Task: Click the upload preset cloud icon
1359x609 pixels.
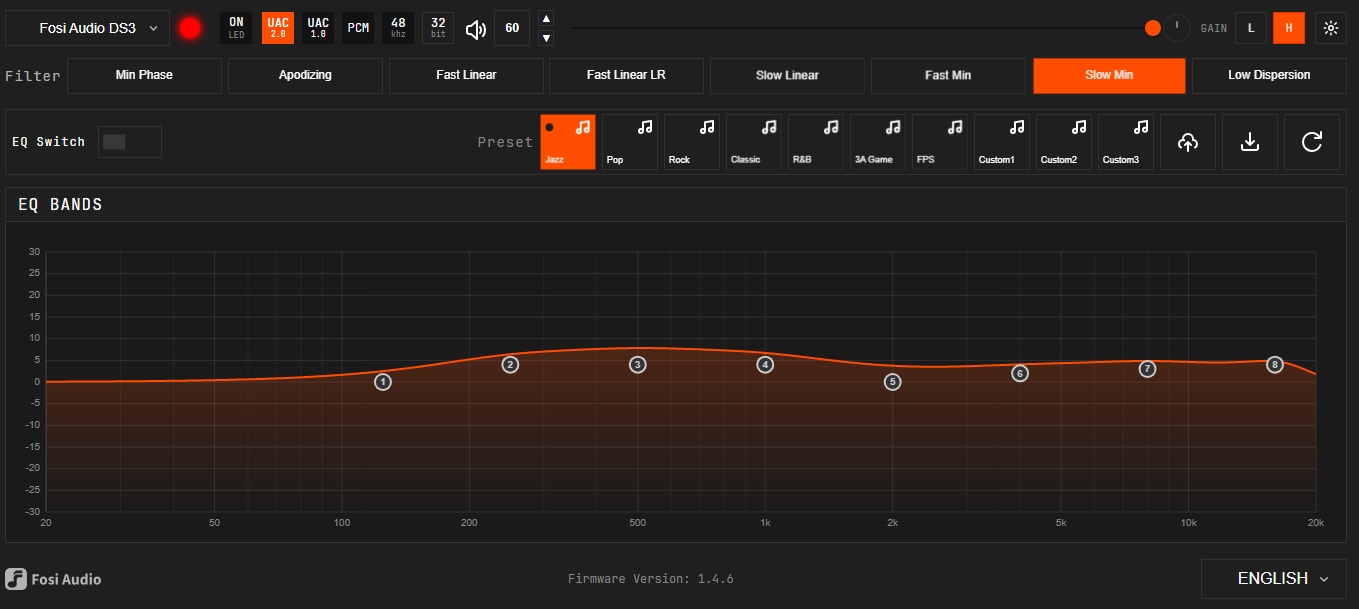Action: 1187,142
